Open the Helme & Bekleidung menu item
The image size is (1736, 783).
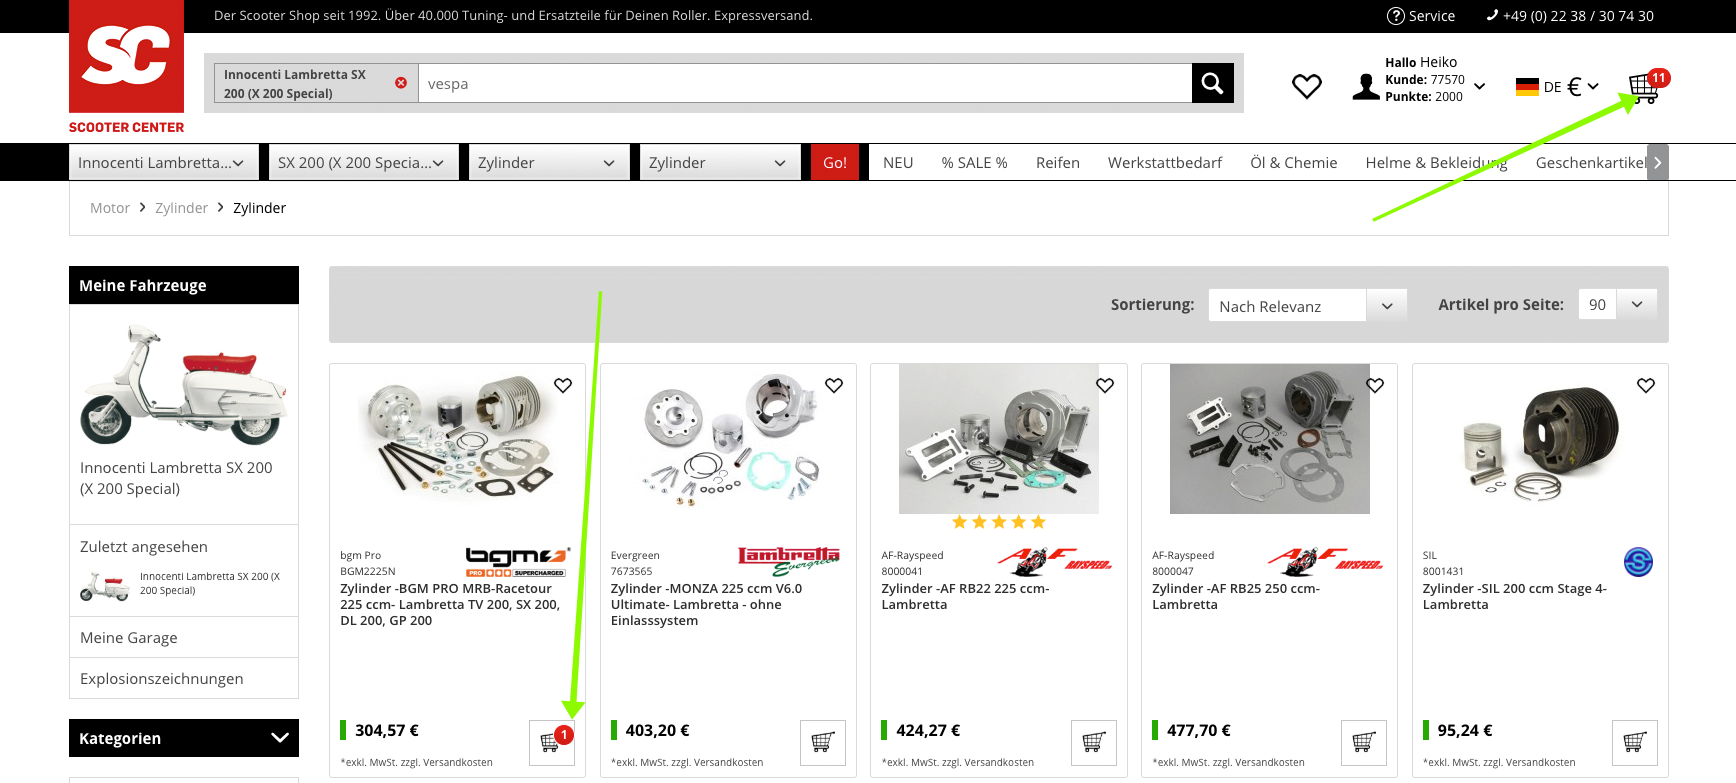(1436, 163)
